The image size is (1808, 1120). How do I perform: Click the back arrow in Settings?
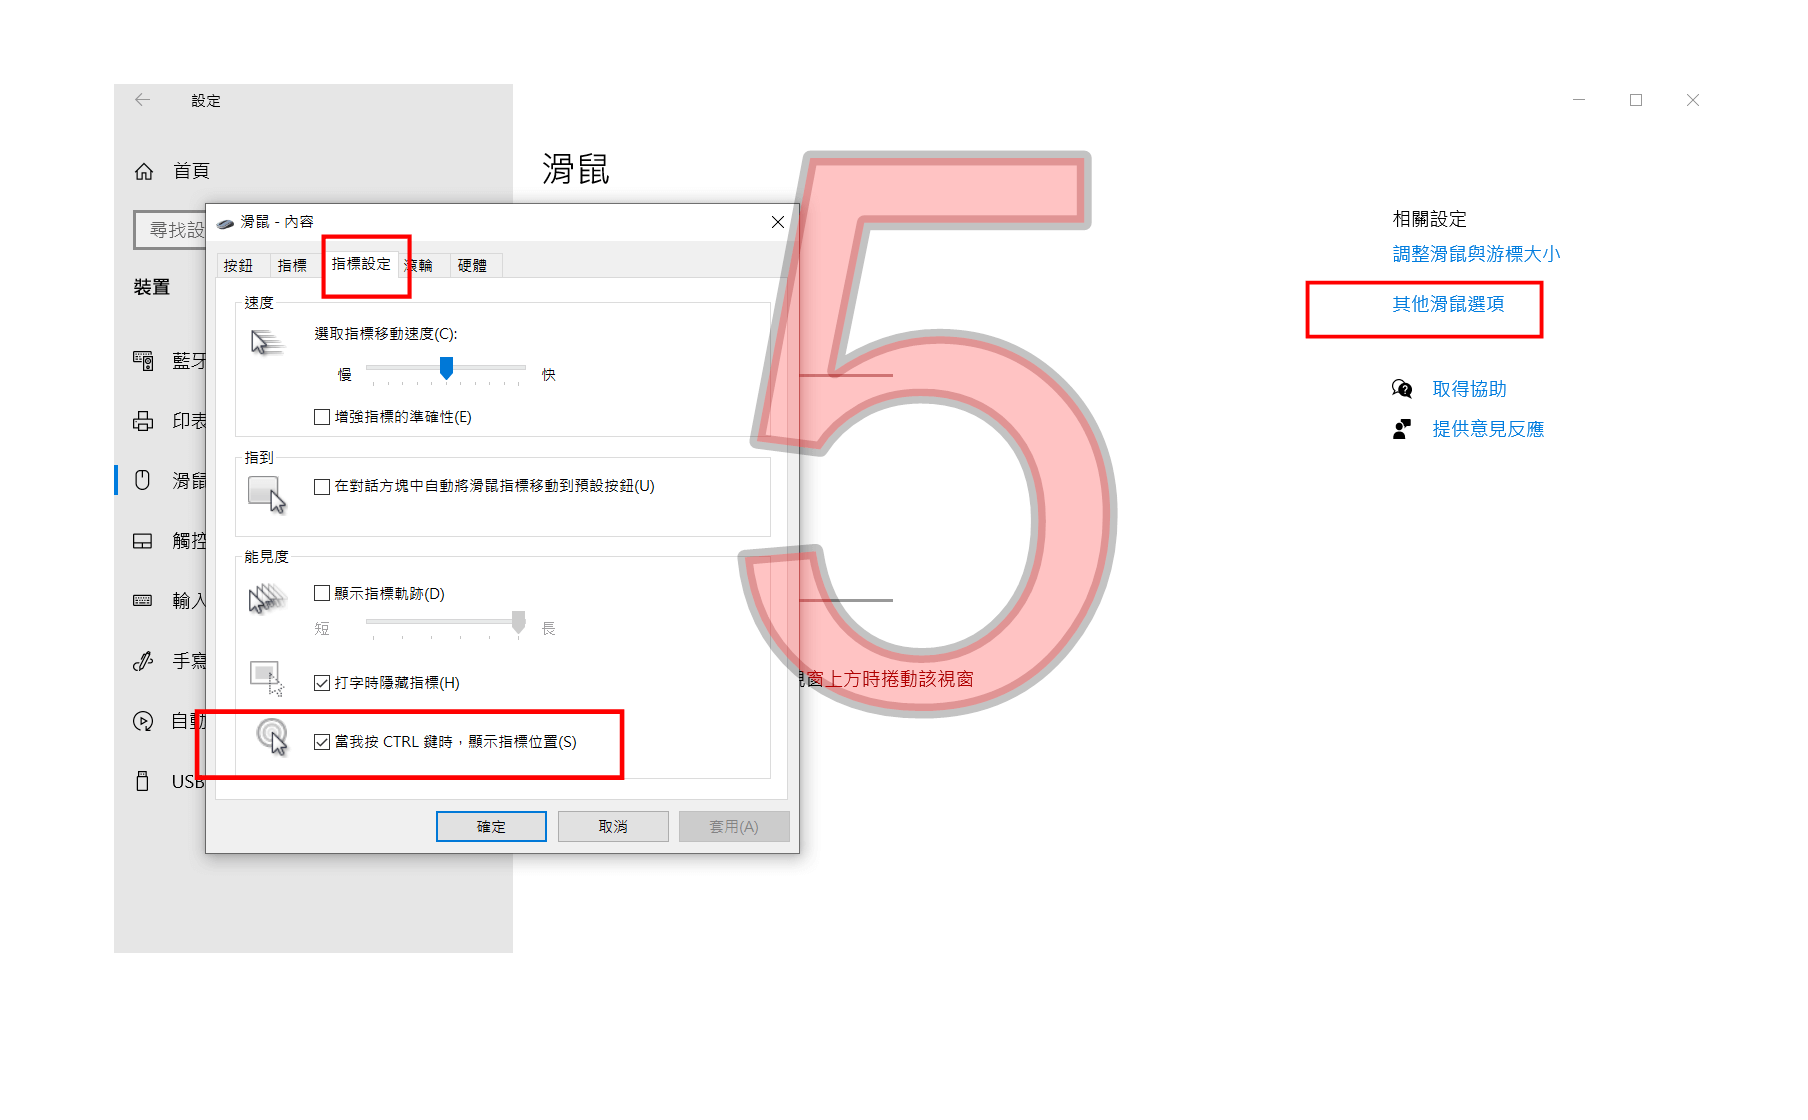(142, 100)
